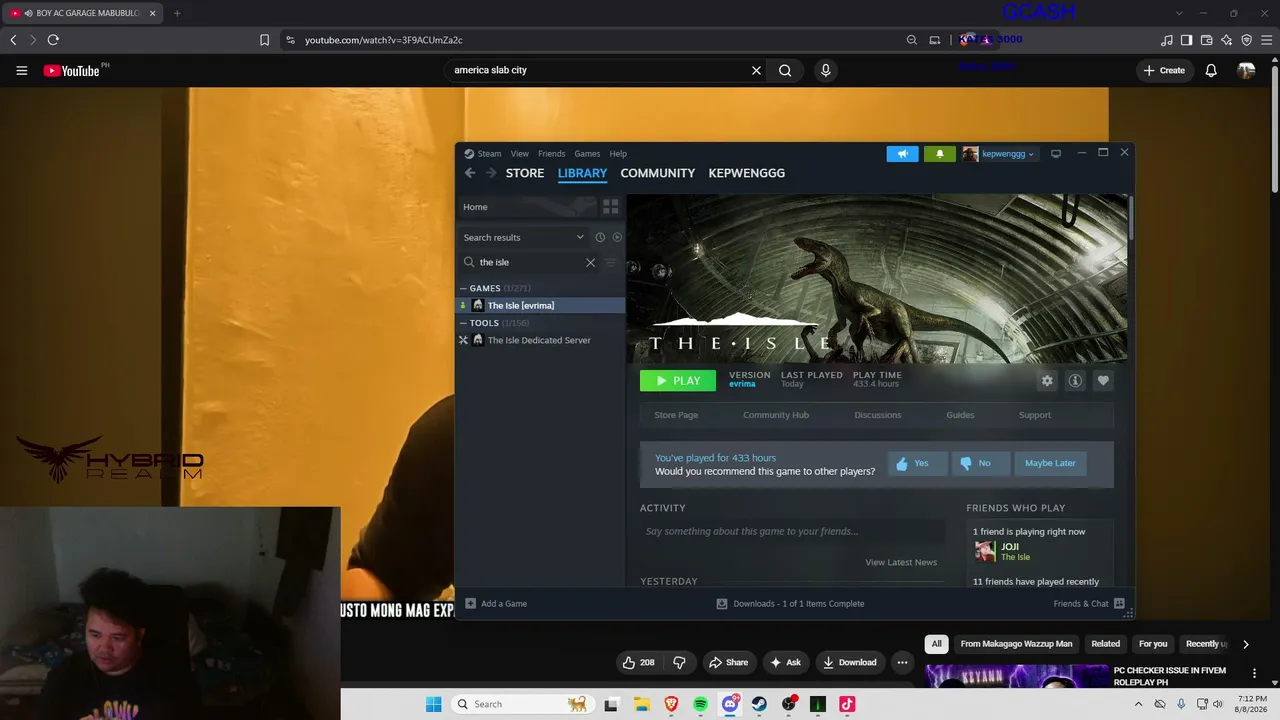
Task: Select The Isle Dedicated Server tool
Action: (x=541, y=340)
